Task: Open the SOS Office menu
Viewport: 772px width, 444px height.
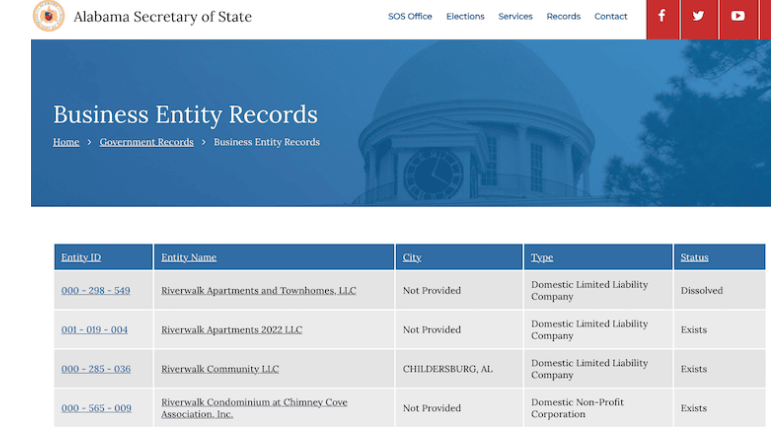Action: [x=410, y=17]
